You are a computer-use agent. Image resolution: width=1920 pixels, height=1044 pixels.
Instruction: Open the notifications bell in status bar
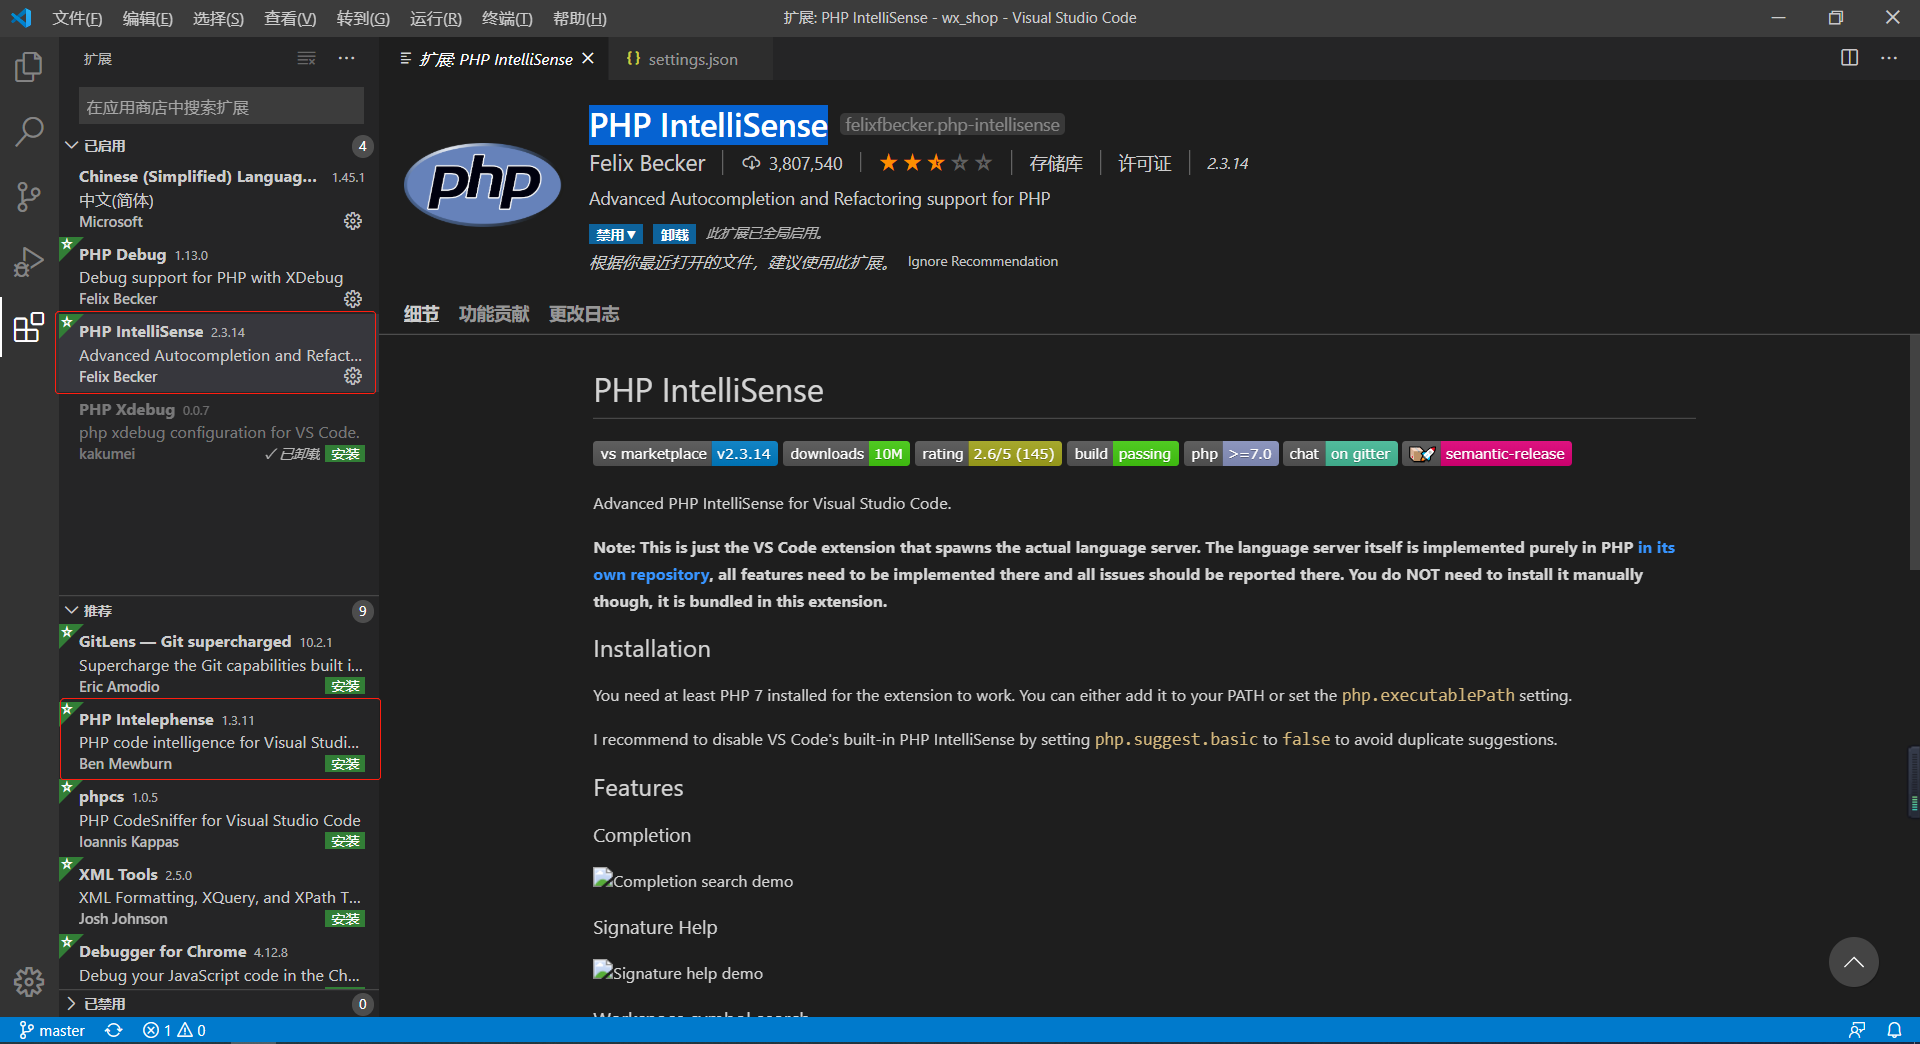[1894, 1030]
